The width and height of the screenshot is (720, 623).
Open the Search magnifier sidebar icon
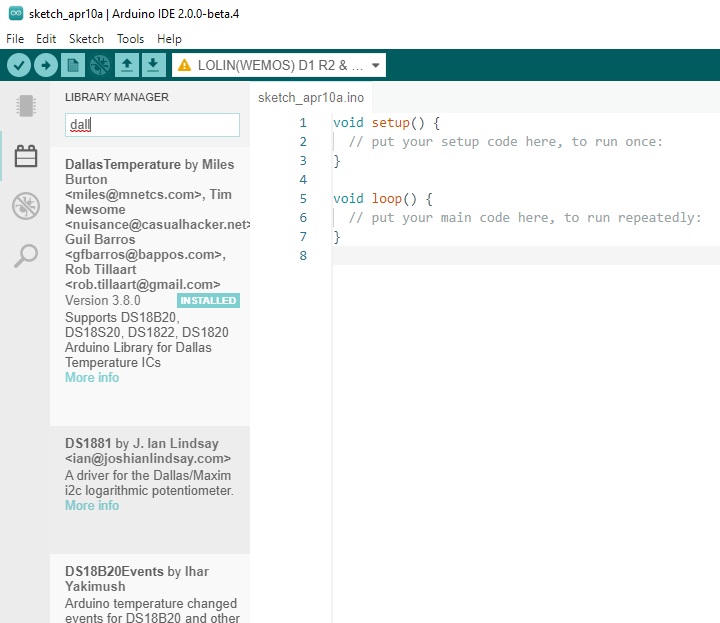pyautogui.click(x=26, y=255)
